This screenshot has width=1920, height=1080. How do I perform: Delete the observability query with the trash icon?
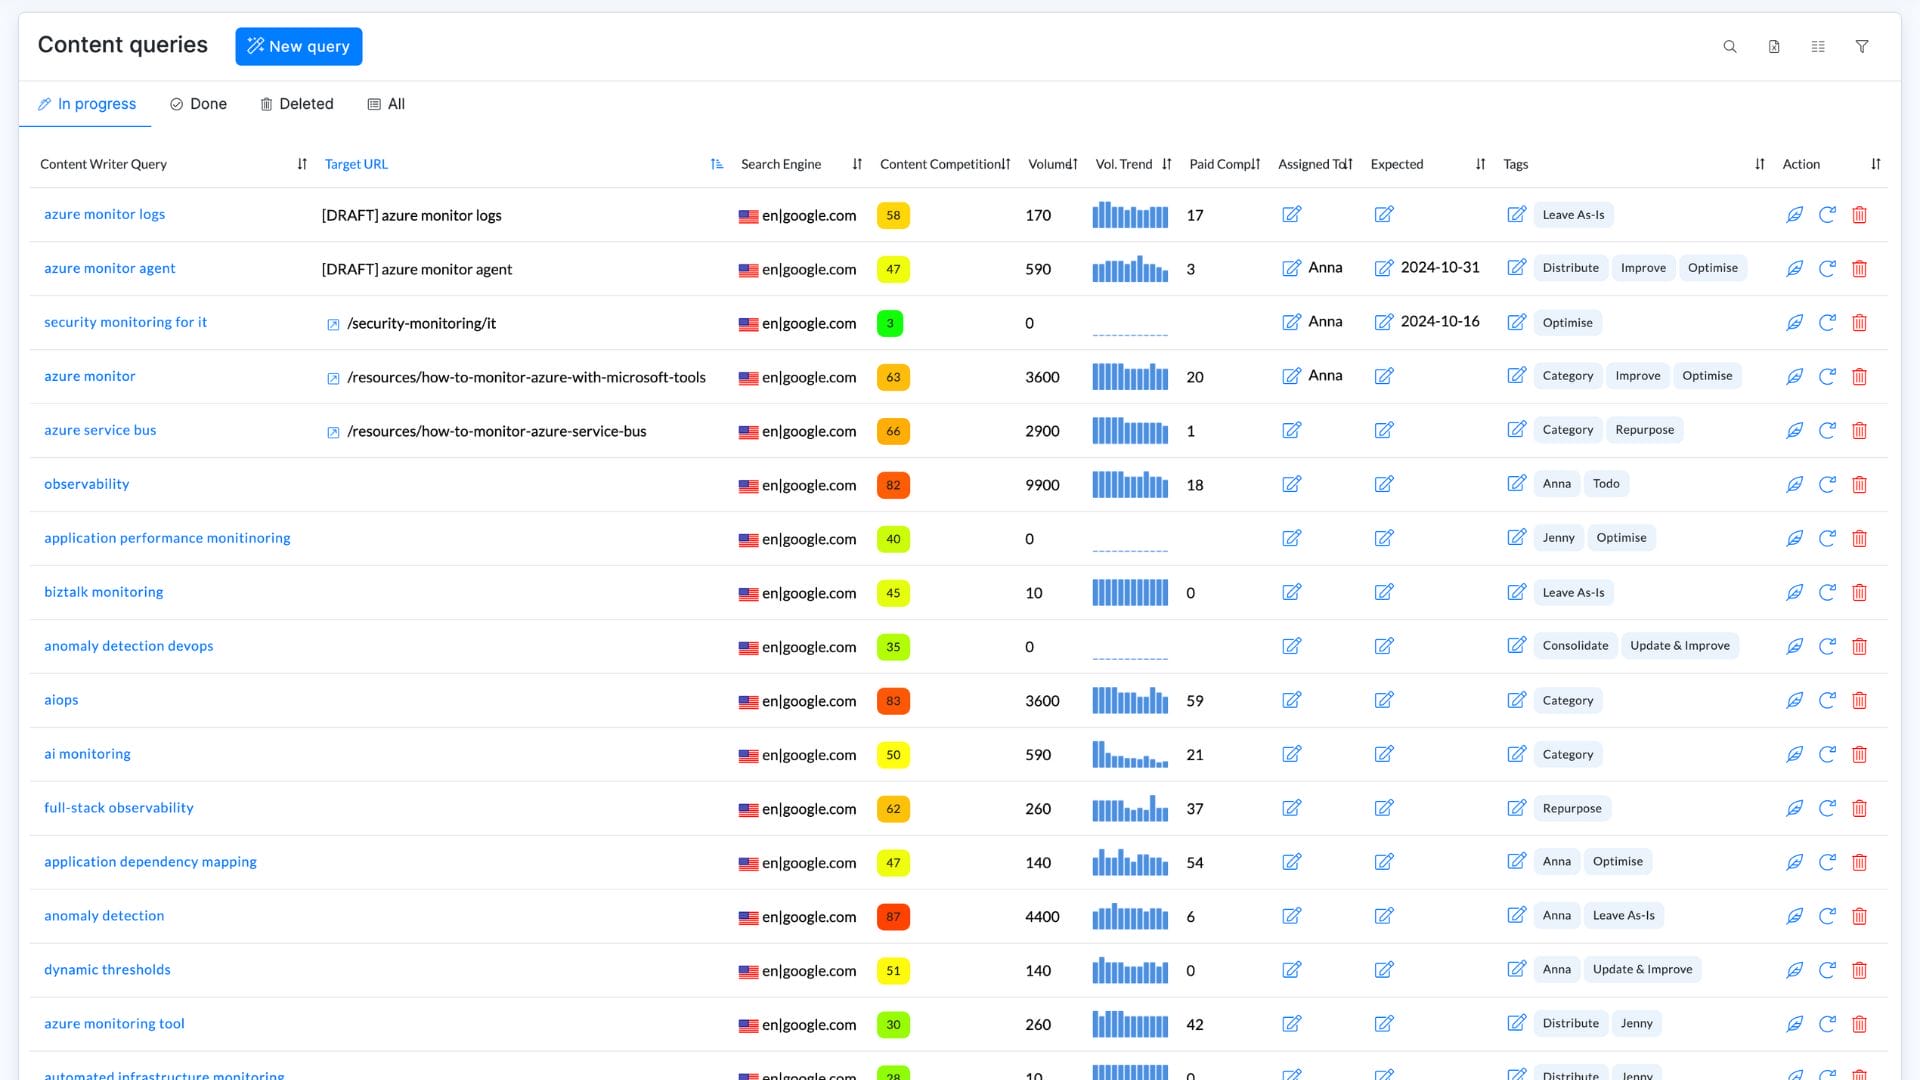click(1860, 485)
